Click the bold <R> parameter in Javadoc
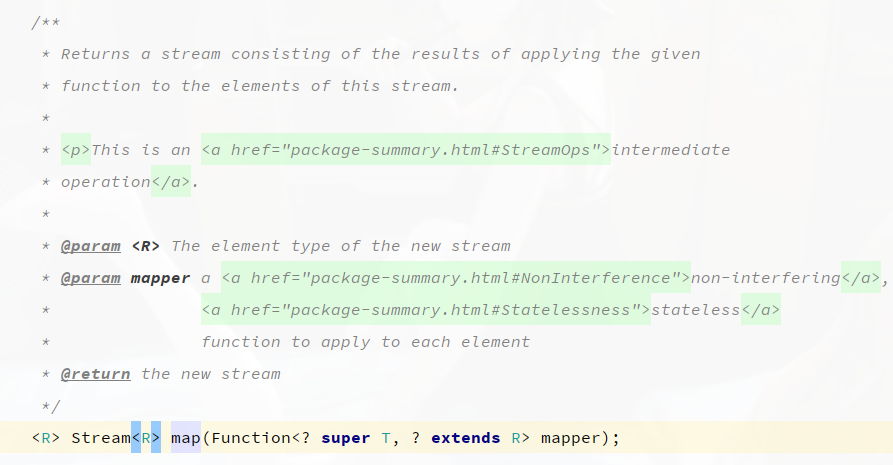893x465 pixels. tap(146, 246)
